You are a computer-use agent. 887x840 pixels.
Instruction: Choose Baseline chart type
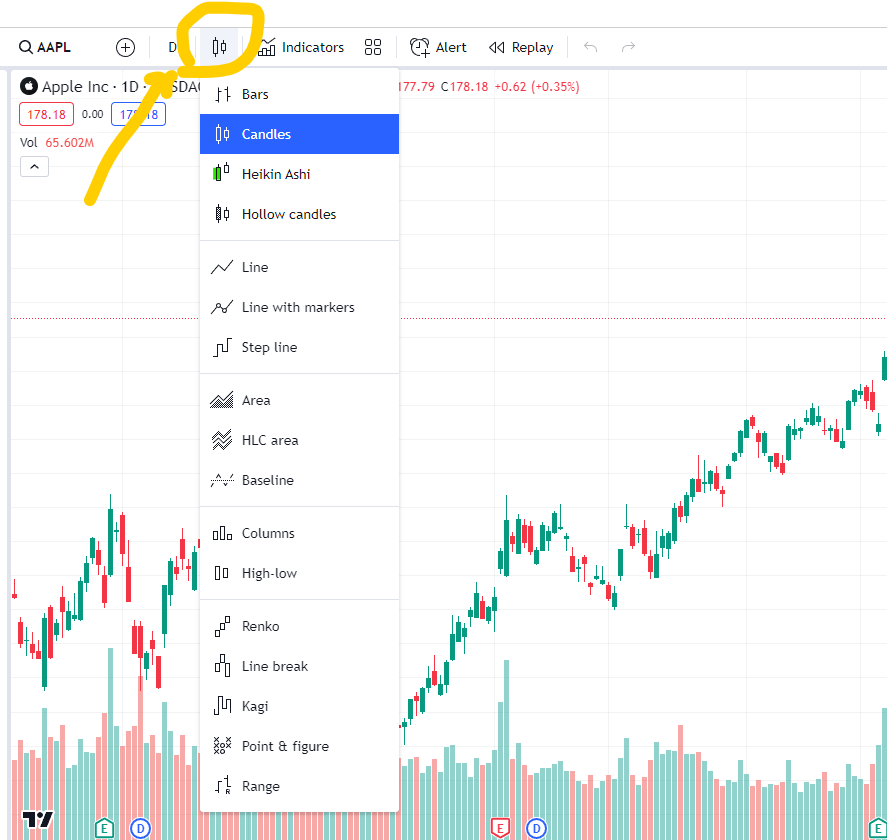(x=299, y=480)
